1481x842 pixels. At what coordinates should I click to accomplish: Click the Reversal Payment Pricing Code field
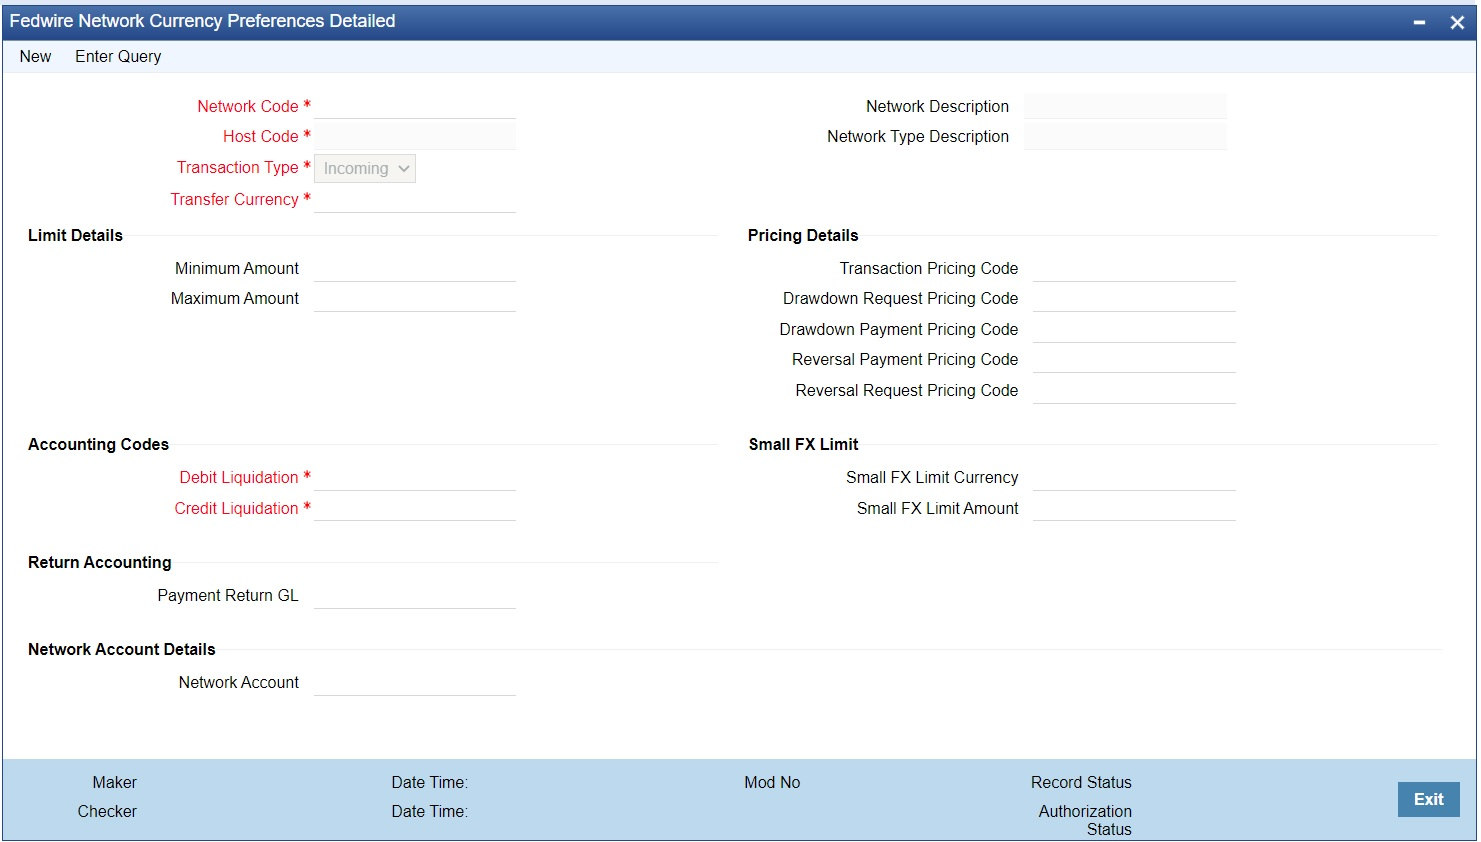1134,360
